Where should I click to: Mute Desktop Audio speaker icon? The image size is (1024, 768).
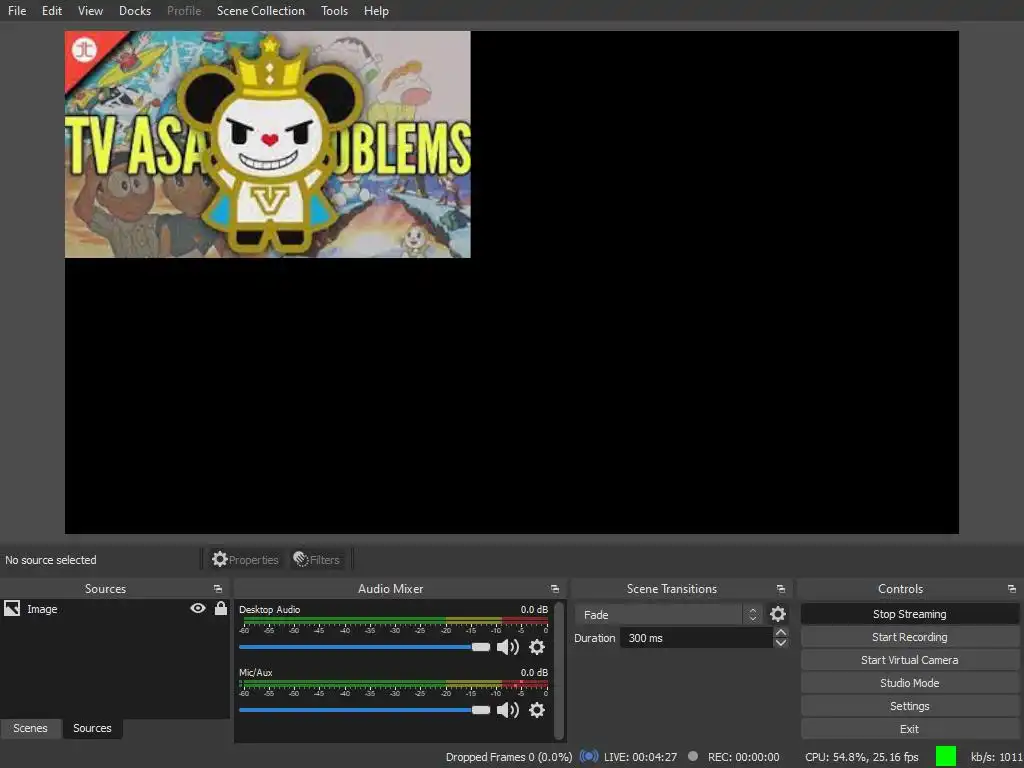[x=507, y=647]
